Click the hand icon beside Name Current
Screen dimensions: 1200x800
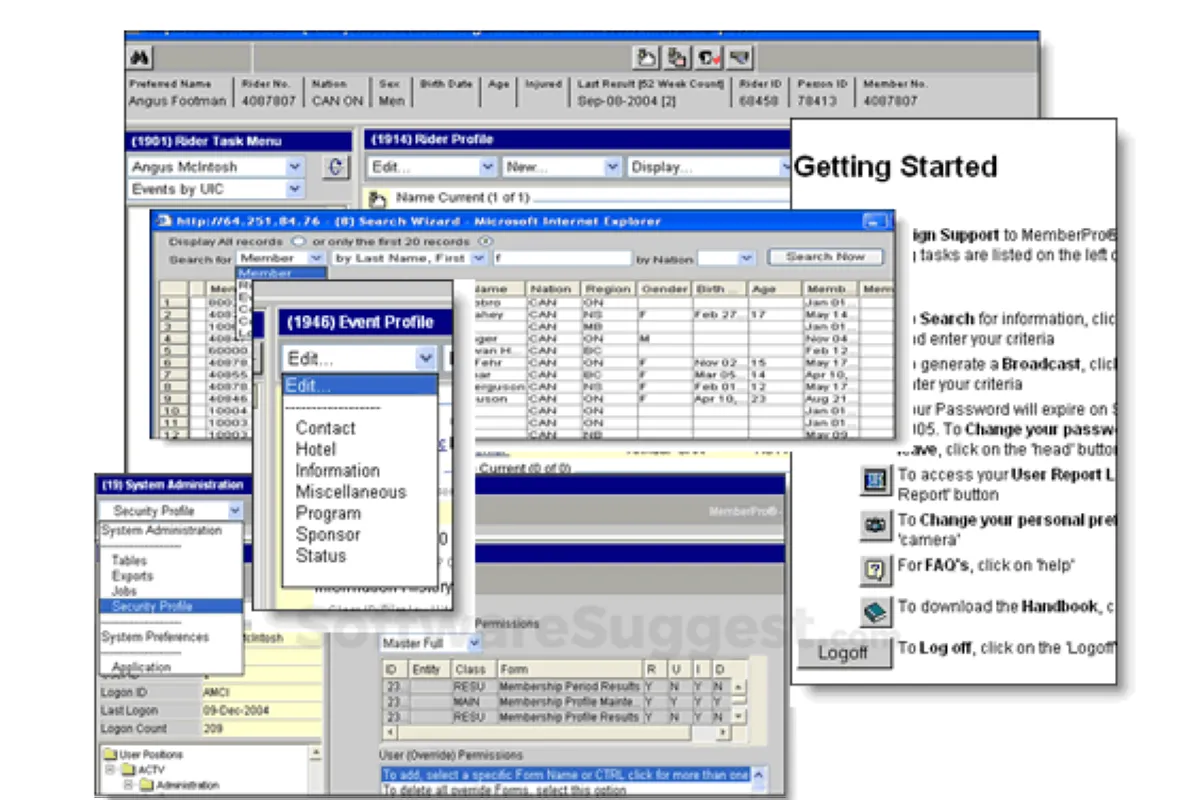379,198
